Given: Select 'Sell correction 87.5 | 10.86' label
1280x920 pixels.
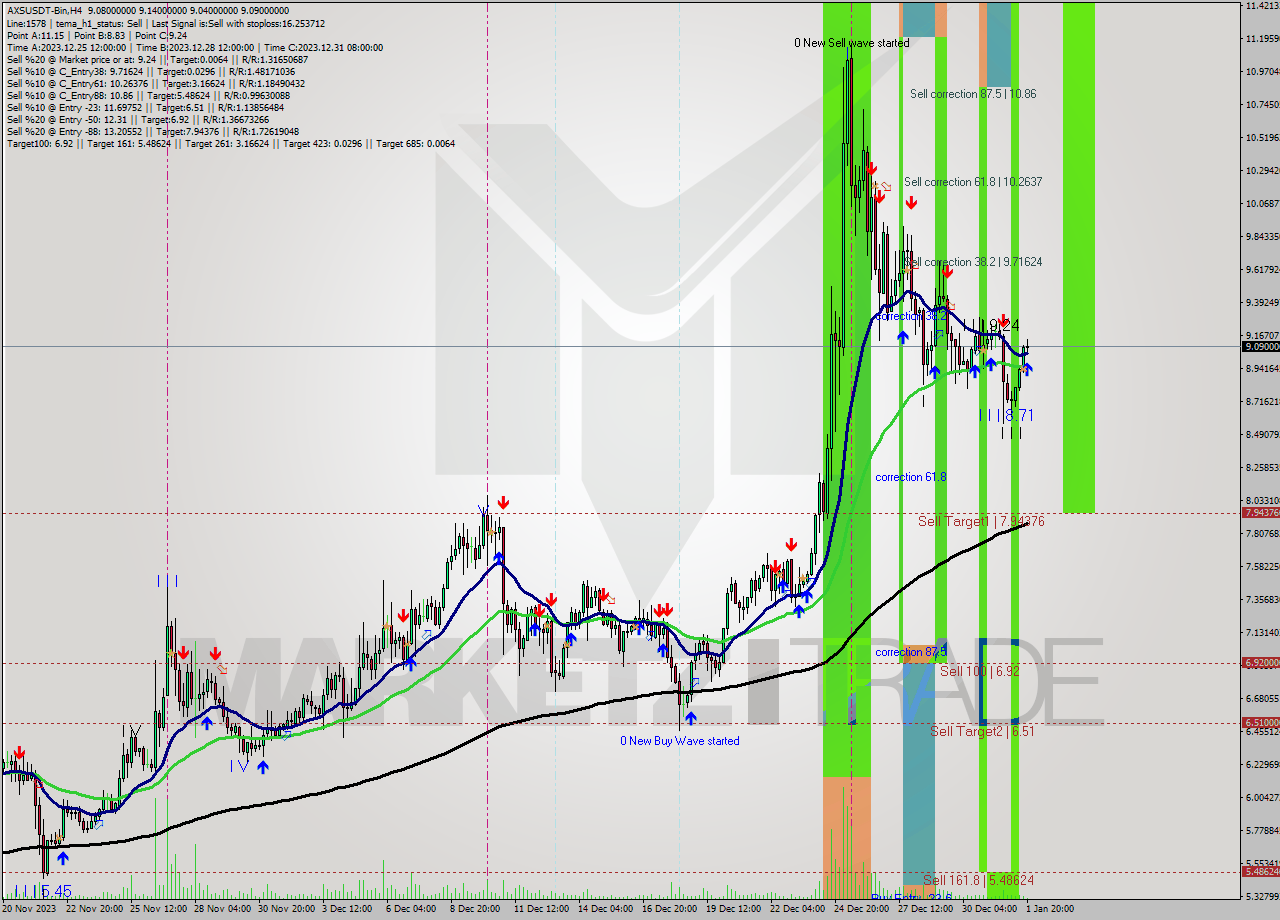Looking at the screenshot, I should point(973,94).
